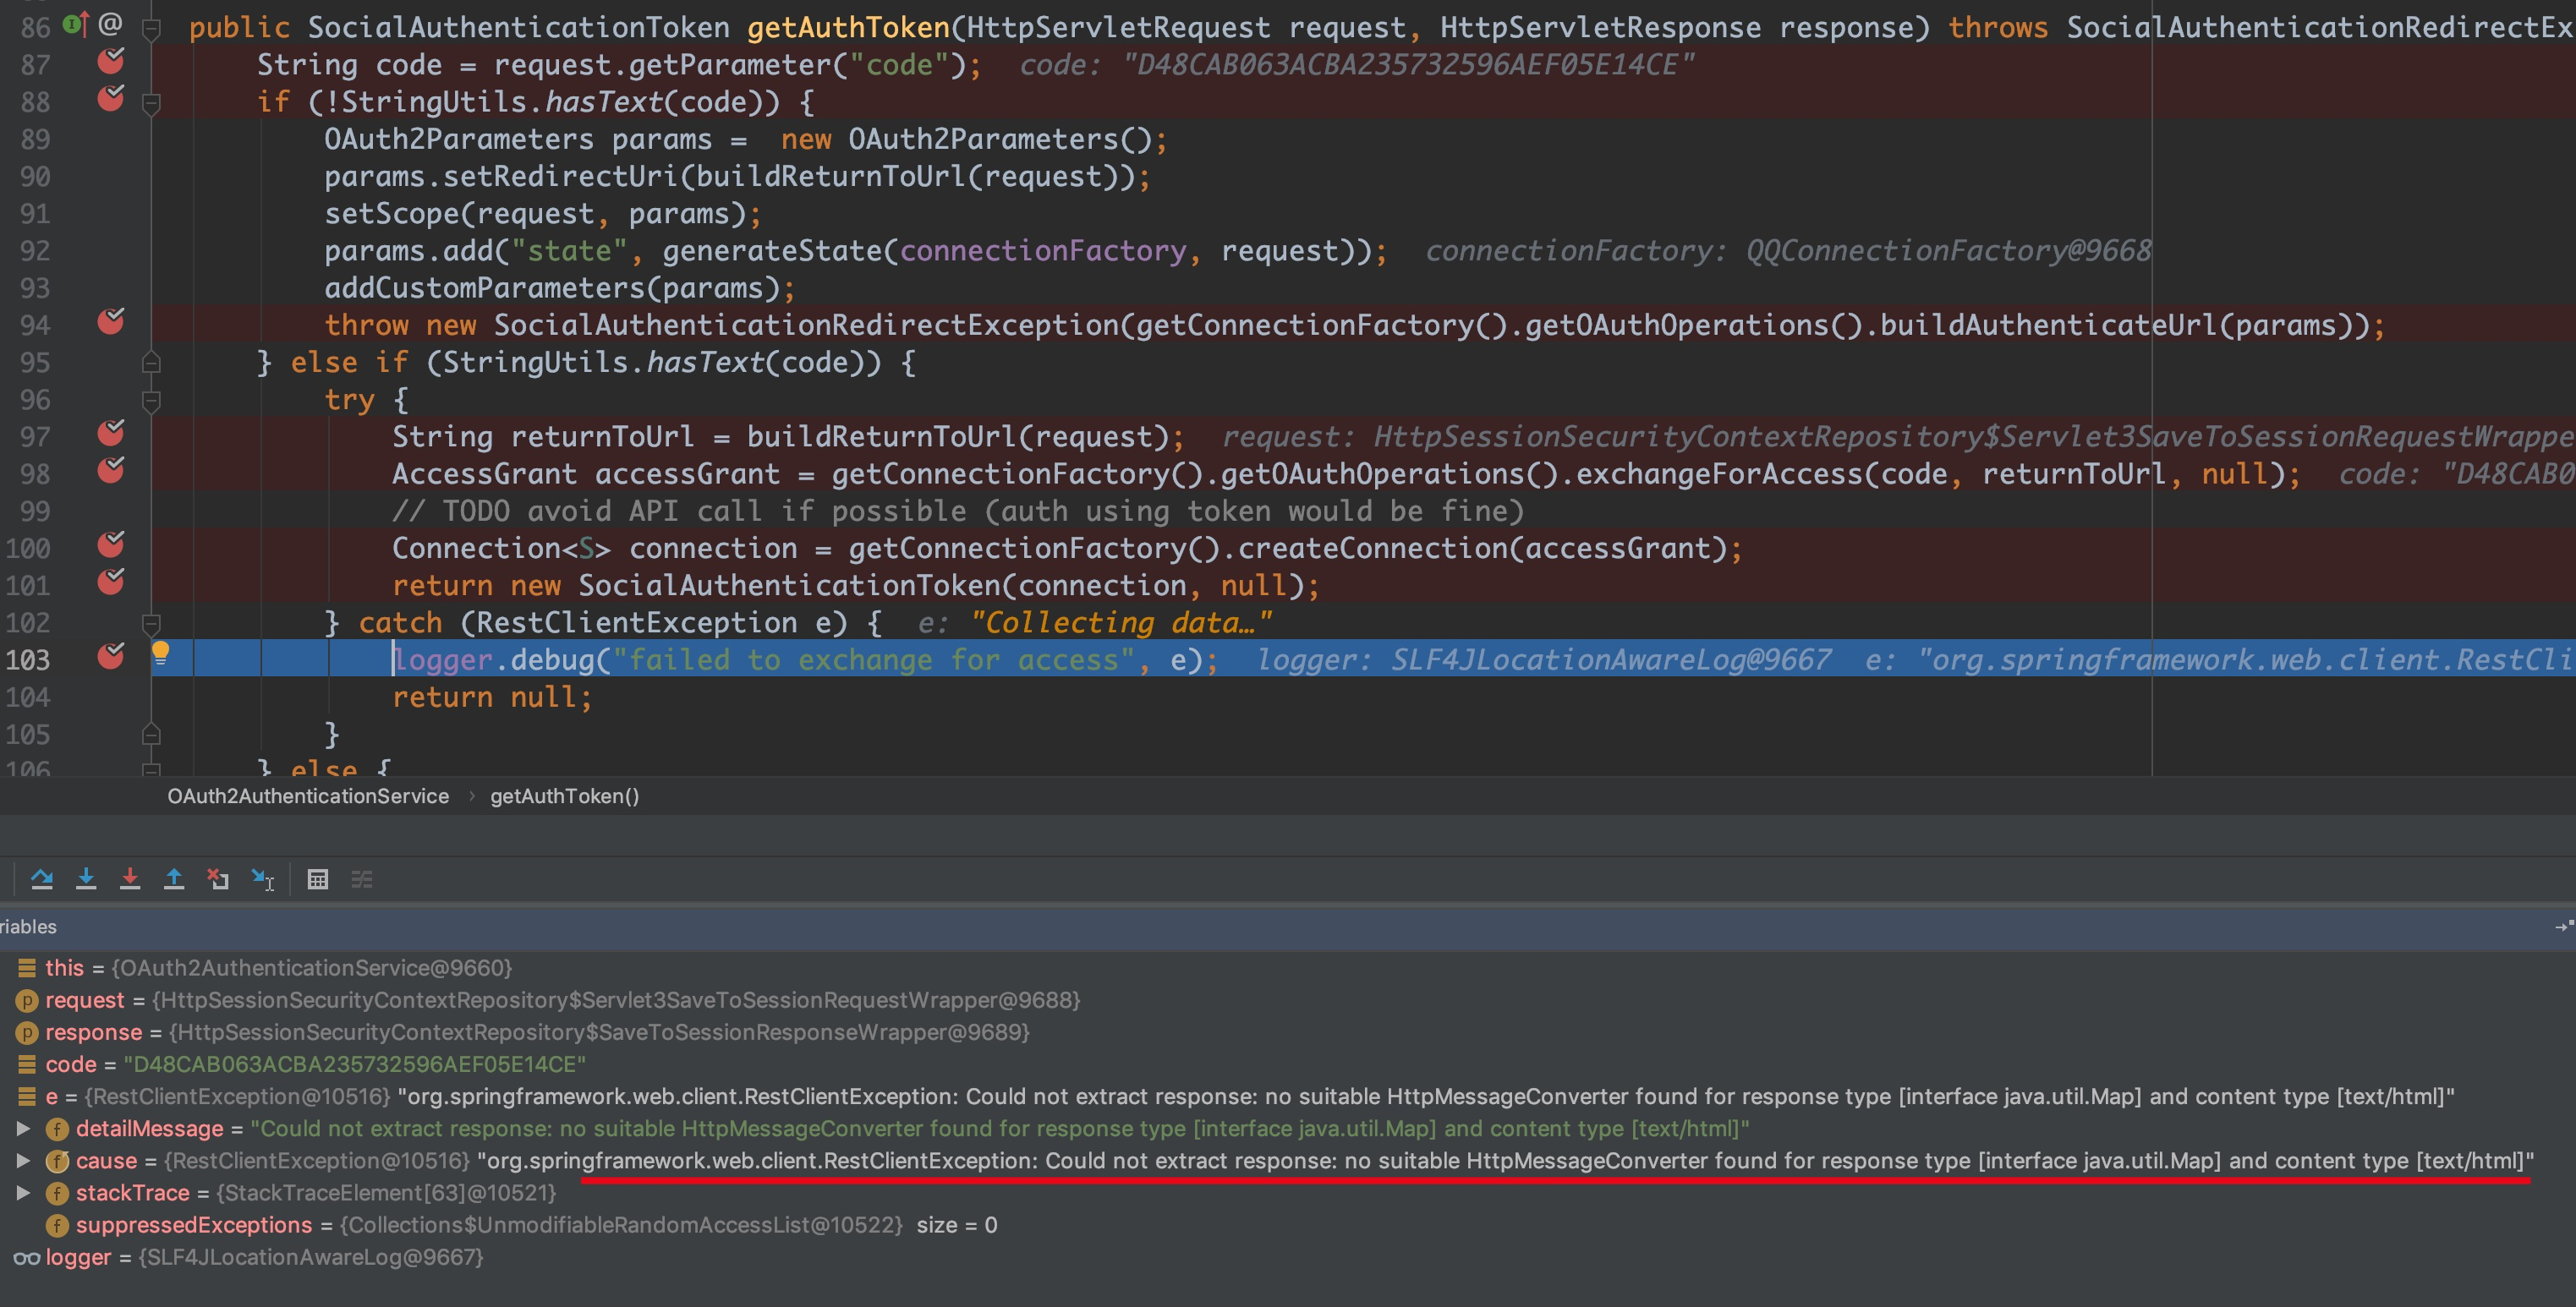Open the Evaluate Expression calculator icon
2576x1307 pixels.
click(x=318, y=879)
